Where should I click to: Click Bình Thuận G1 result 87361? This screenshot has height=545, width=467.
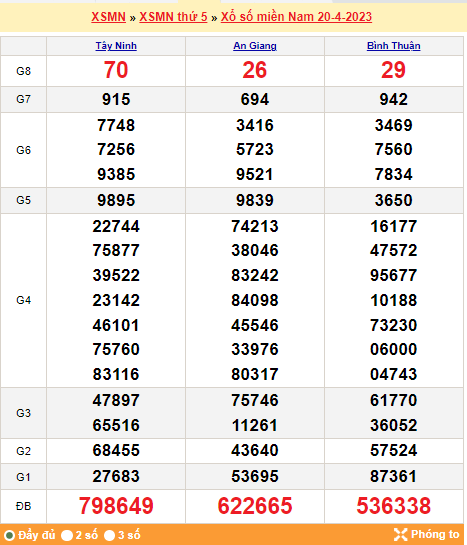[394, 476]
